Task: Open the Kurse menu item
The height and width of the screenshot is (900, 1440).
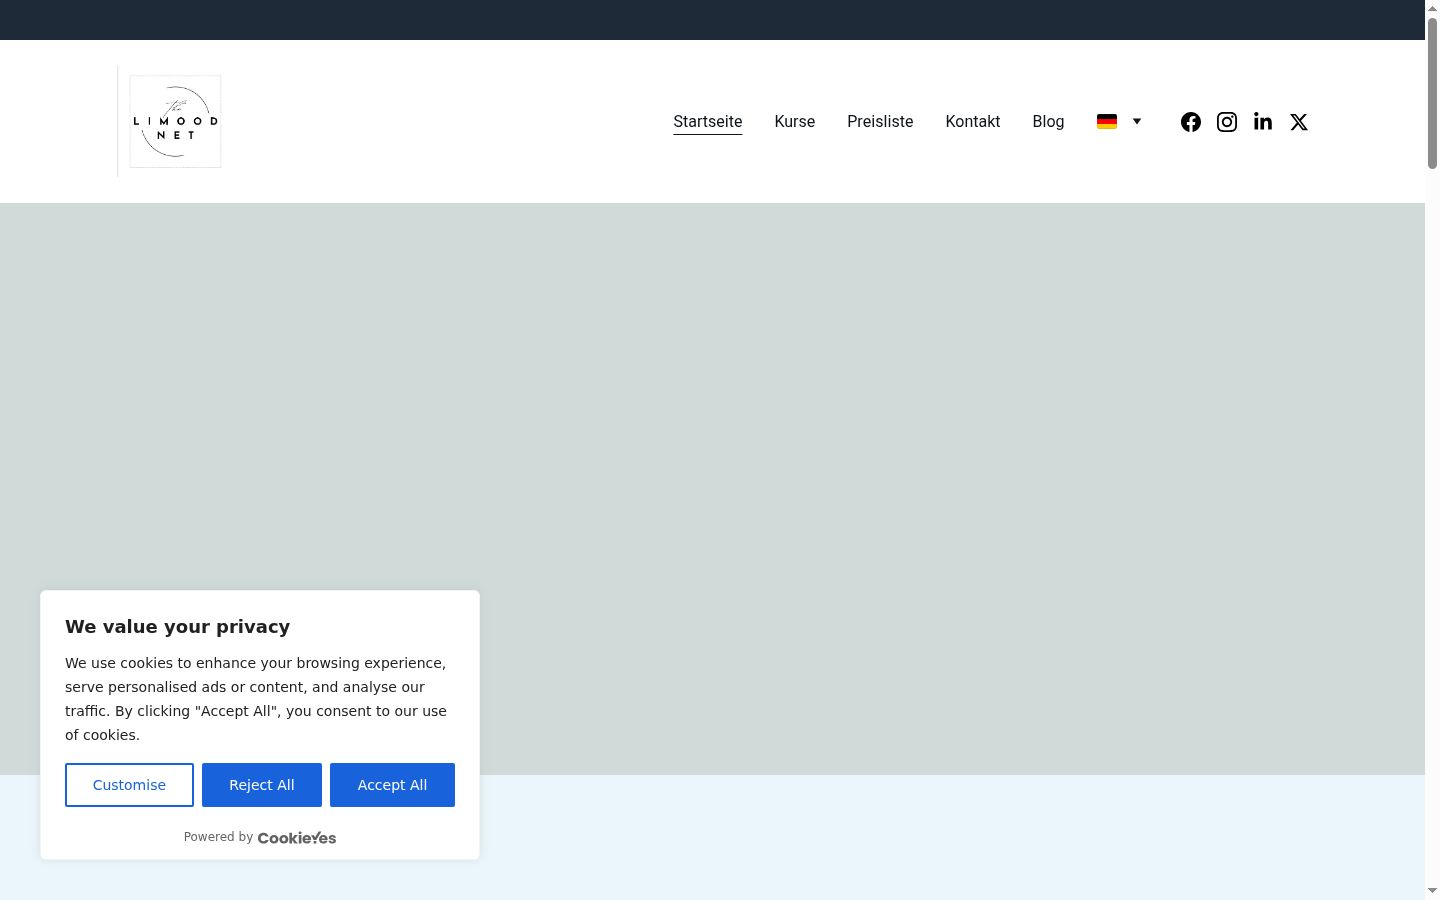Action: (x=795, y=122)
